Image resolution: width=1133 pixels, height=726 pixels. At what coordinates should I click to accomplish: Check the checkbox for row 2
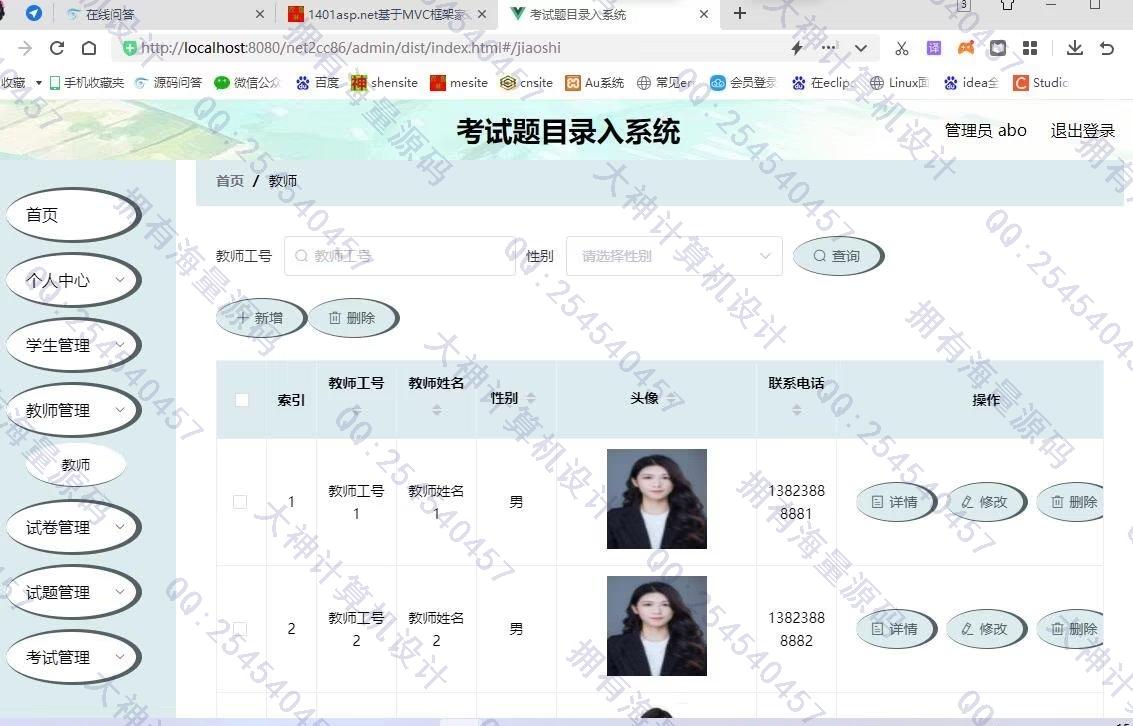pyautogui.click(x=241, y=629)
